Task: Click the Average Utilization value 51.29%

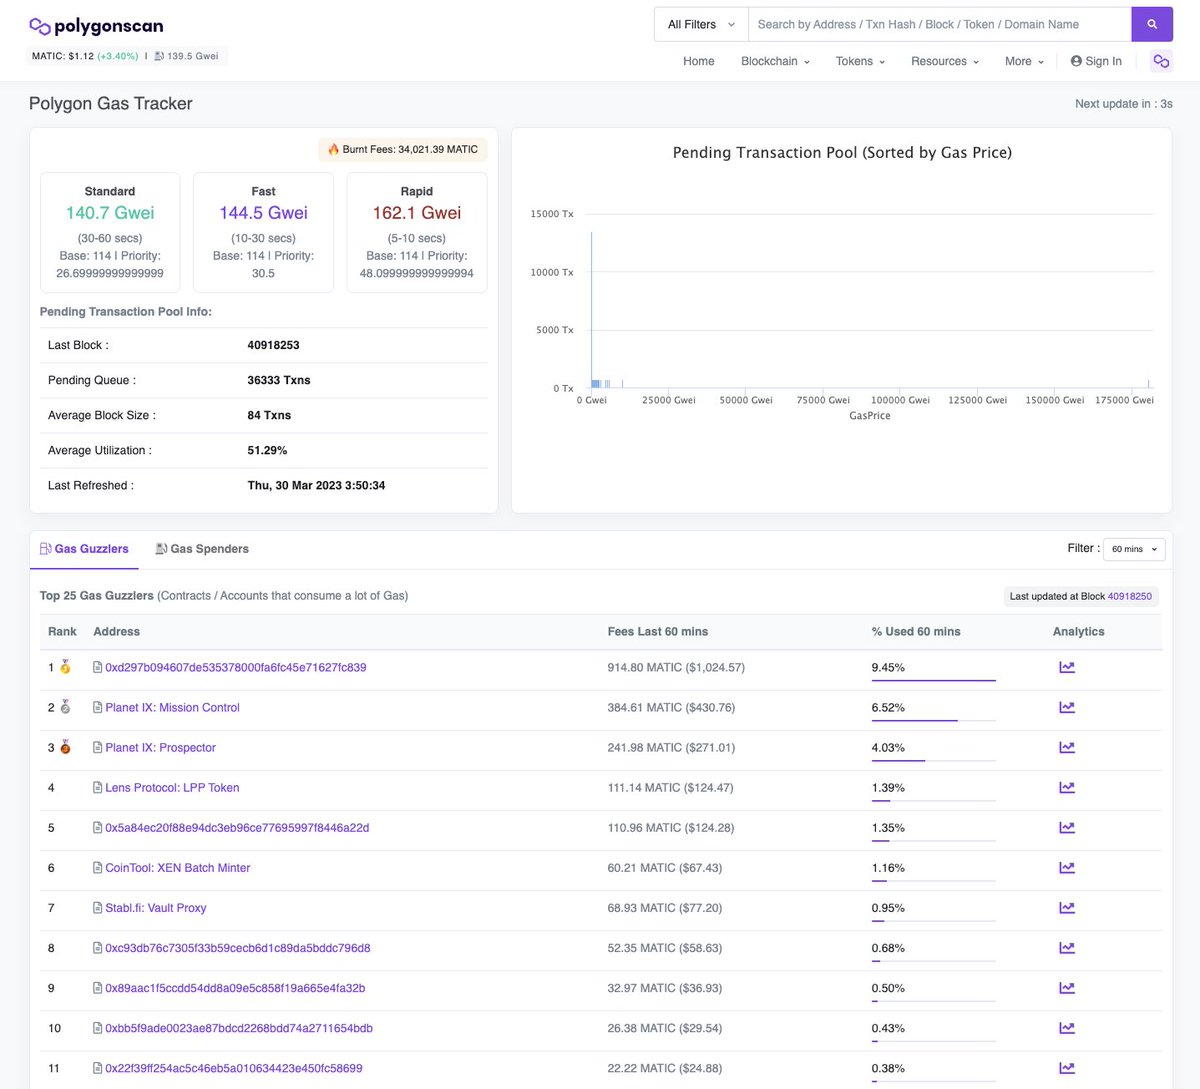Action: (x=267, y=450)
